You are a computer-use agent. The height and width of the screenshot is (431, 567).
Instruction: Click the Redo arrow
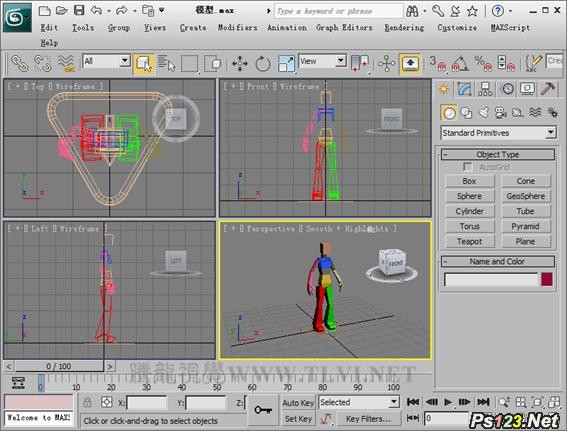click(x=122, y=11)
